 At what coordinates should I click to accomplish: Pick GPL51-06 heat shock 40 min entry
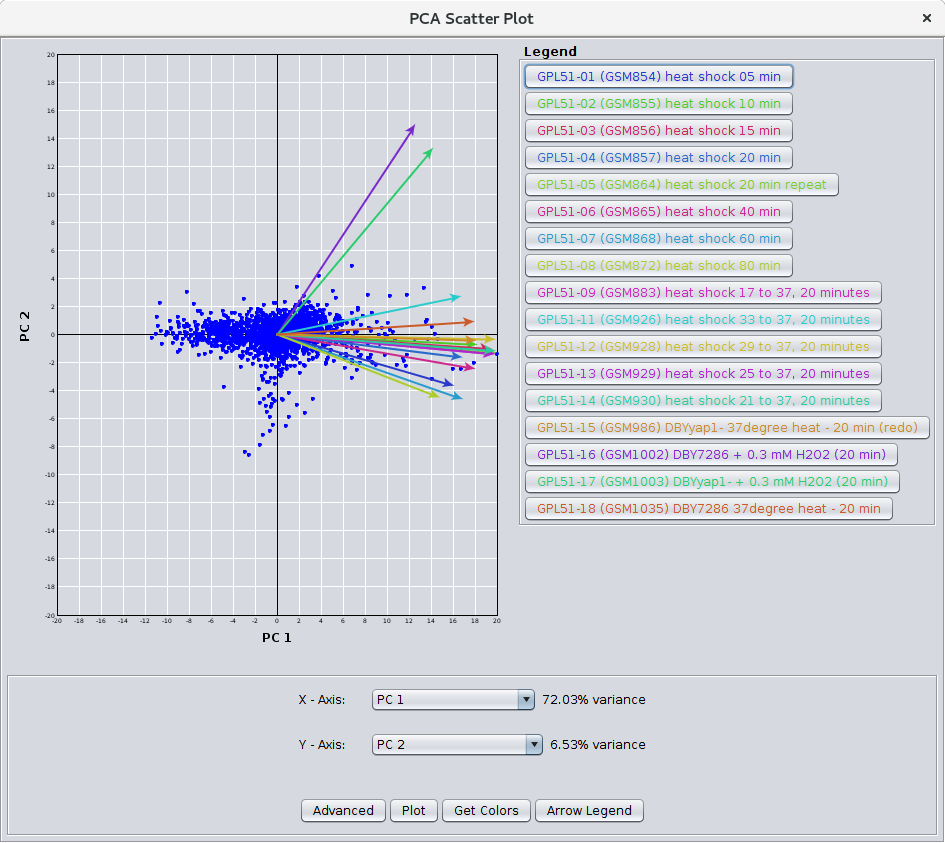(x=658, y=212)
